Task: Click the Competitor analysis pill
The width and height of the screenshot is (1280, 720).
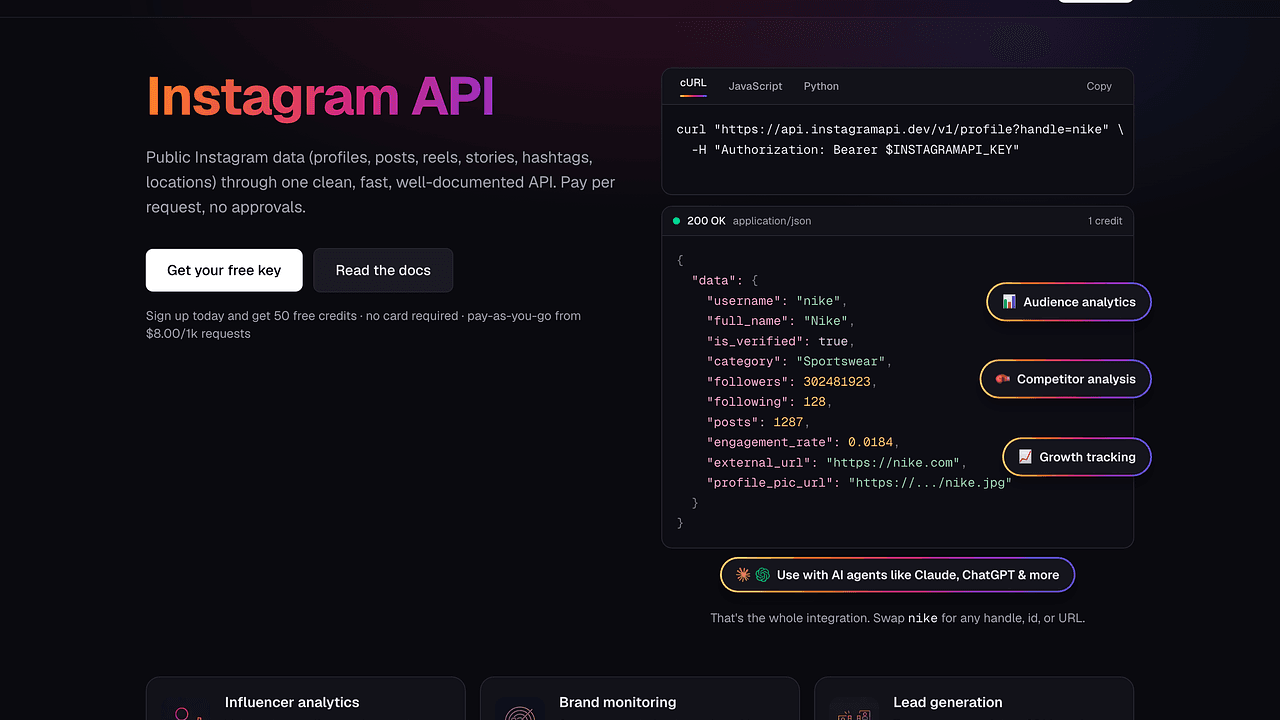Action: click(x=1066, y=379)
